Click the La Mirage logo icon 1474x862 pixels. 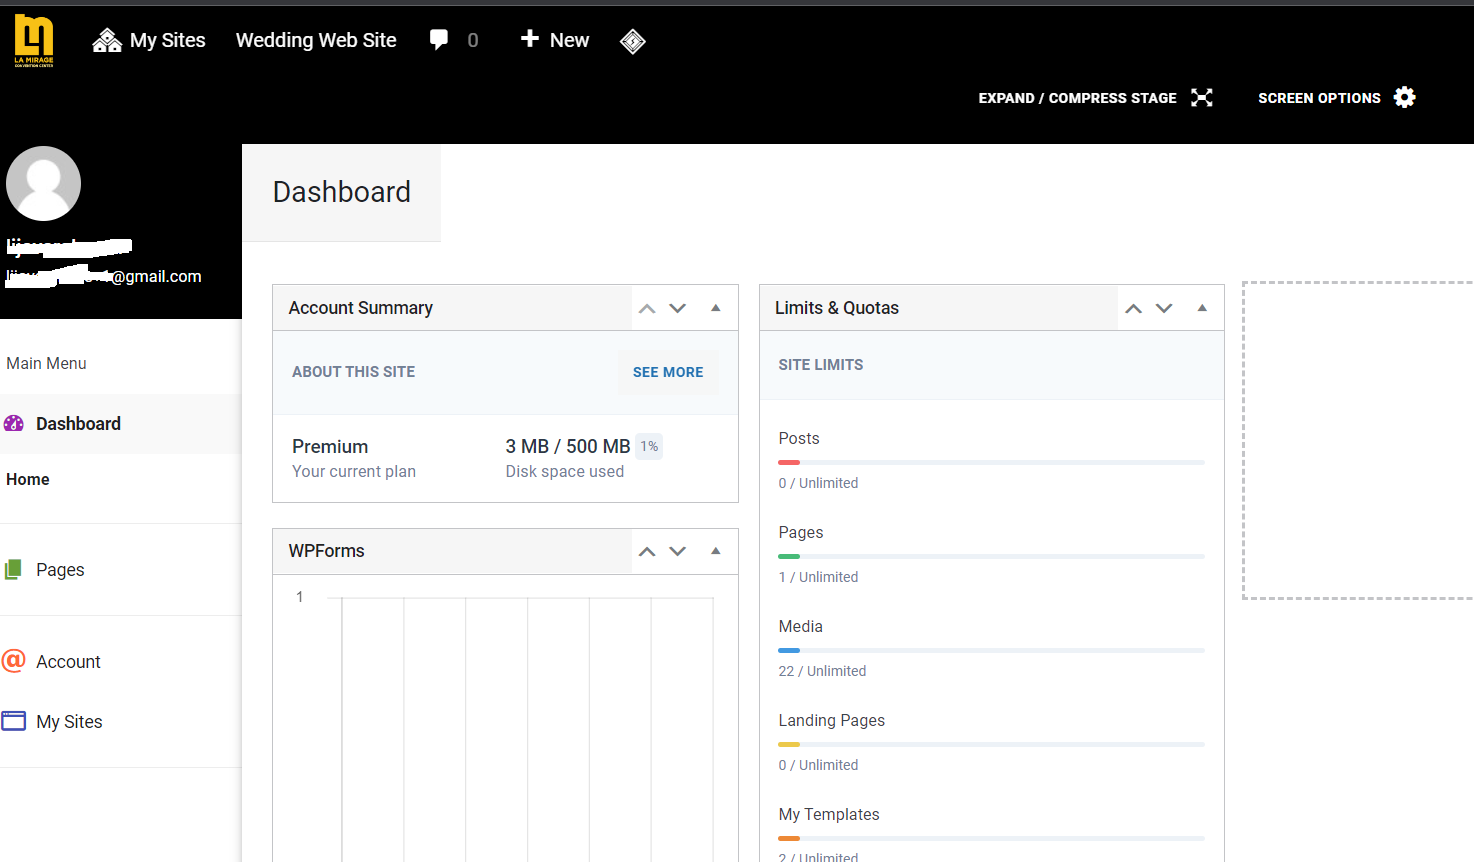34,41
